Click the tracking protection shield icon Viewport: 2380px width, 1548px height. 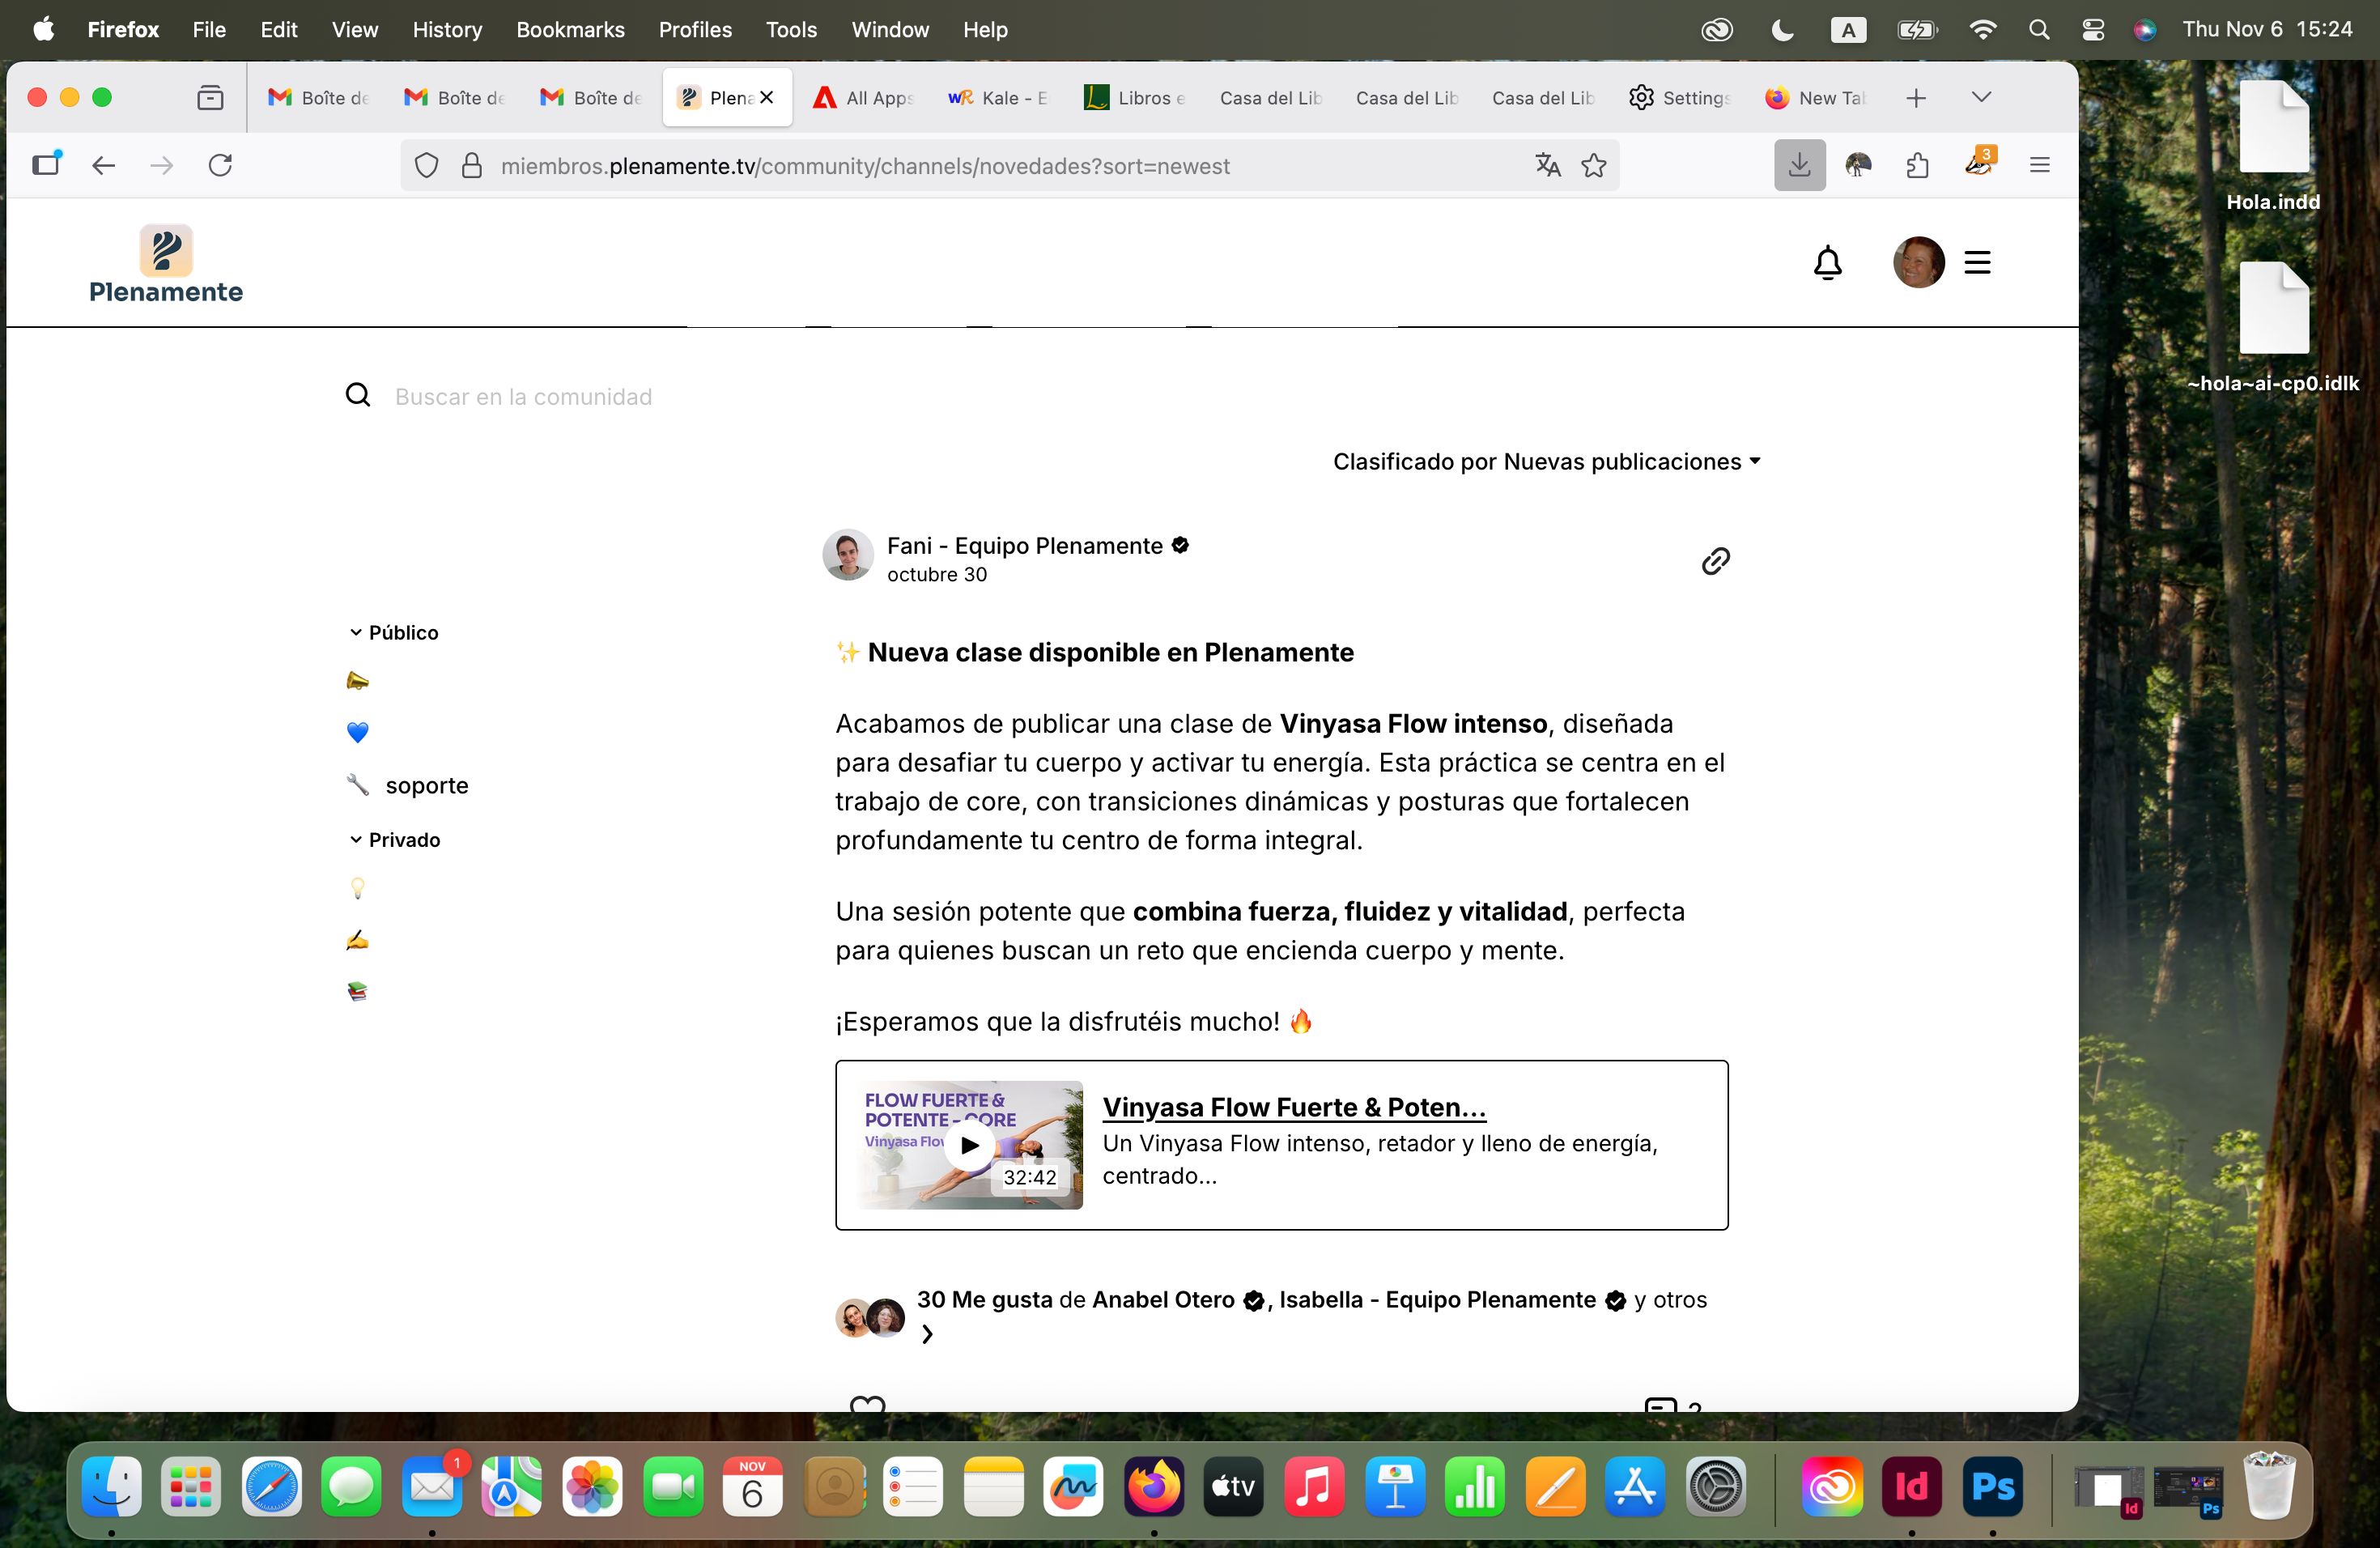[427, 165]
